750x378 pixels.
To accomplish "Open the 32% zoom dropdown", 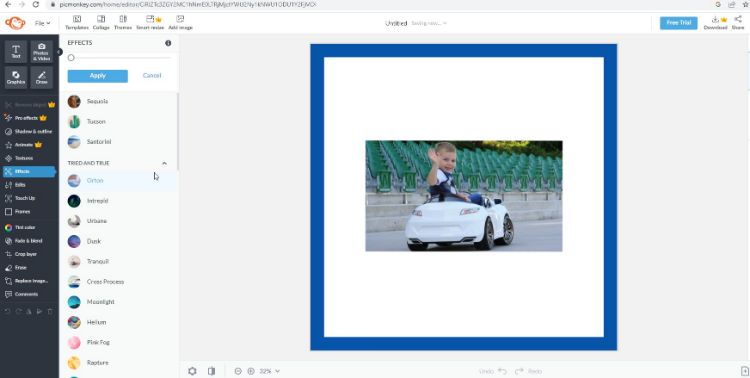I will (270, 371).
